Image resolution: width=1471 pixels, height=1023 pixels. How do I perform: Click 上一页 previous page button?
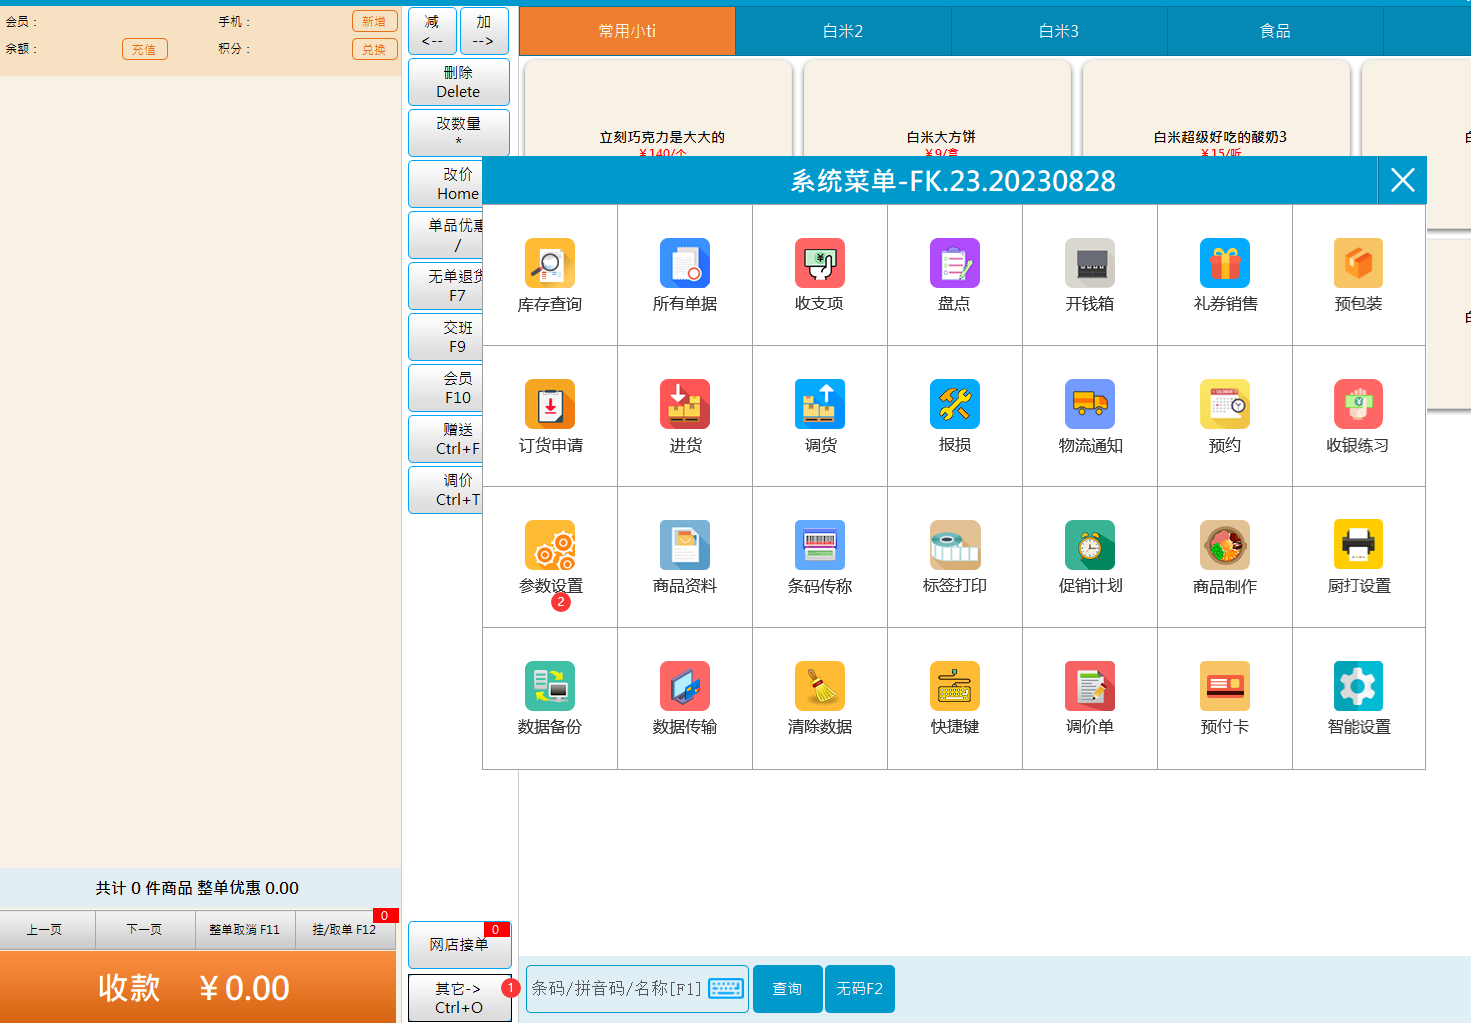click(45, 929)
